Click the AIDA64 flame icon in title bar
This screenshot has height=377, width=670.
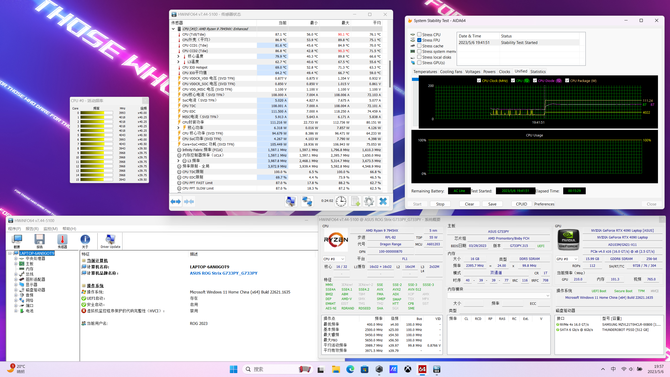tap(410, 21)
